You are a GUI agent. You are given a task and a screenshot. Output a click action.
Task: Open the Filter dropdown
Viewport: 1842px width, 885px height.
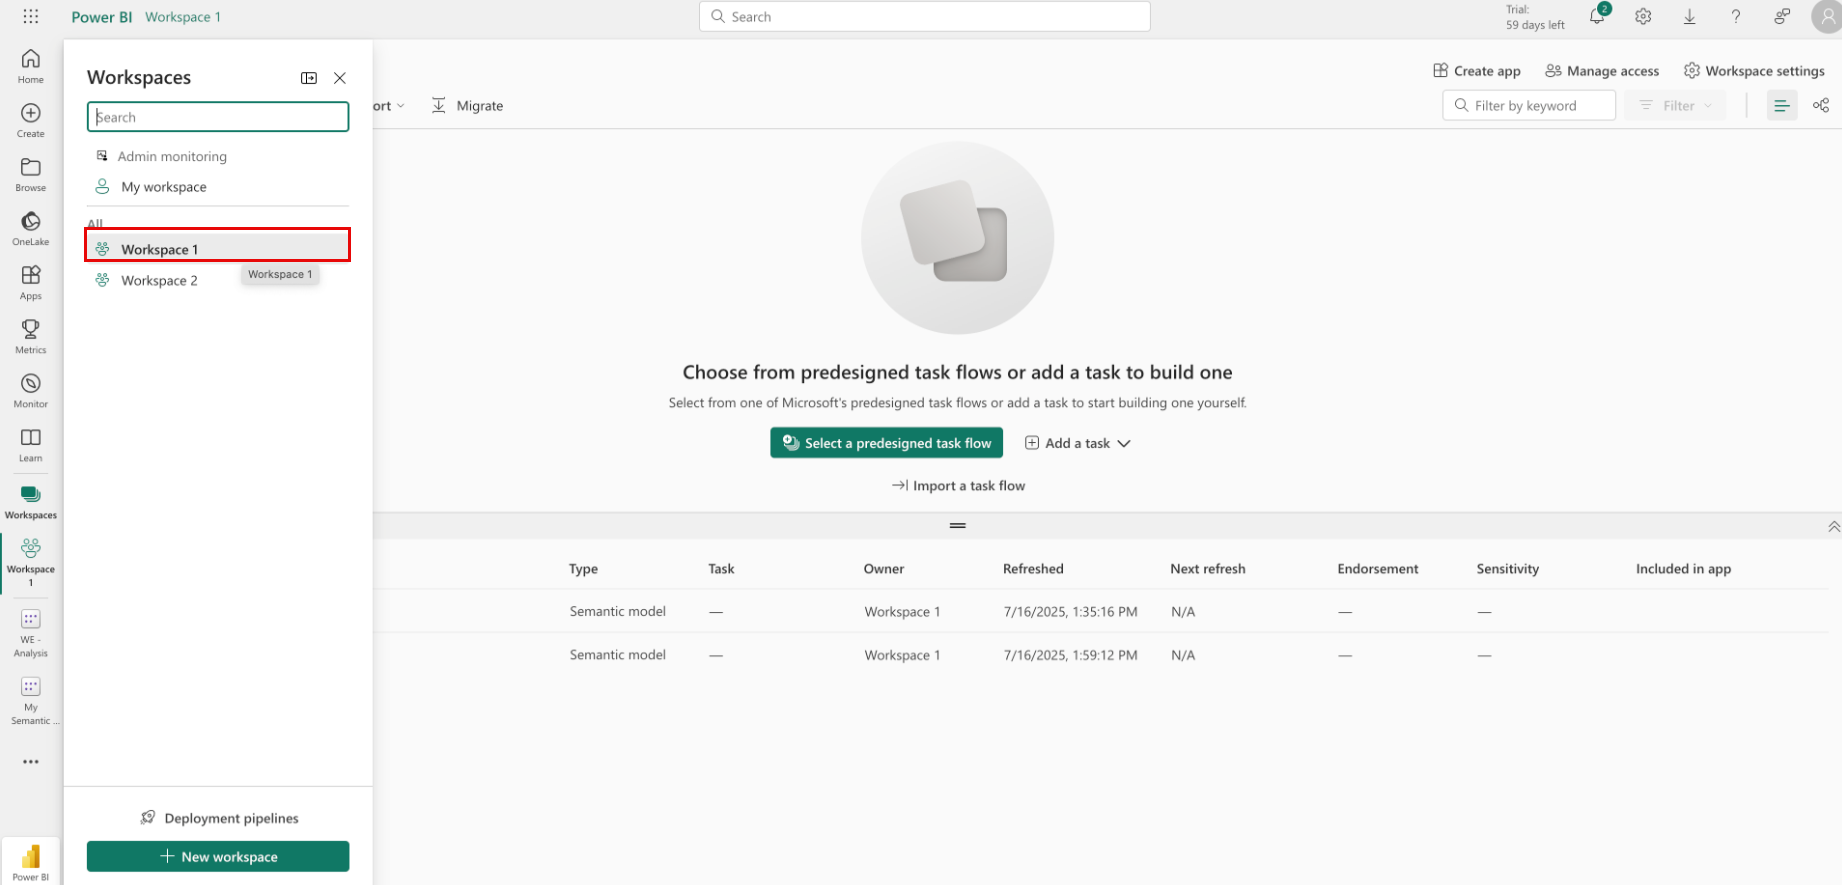[x=1676, y=105]
